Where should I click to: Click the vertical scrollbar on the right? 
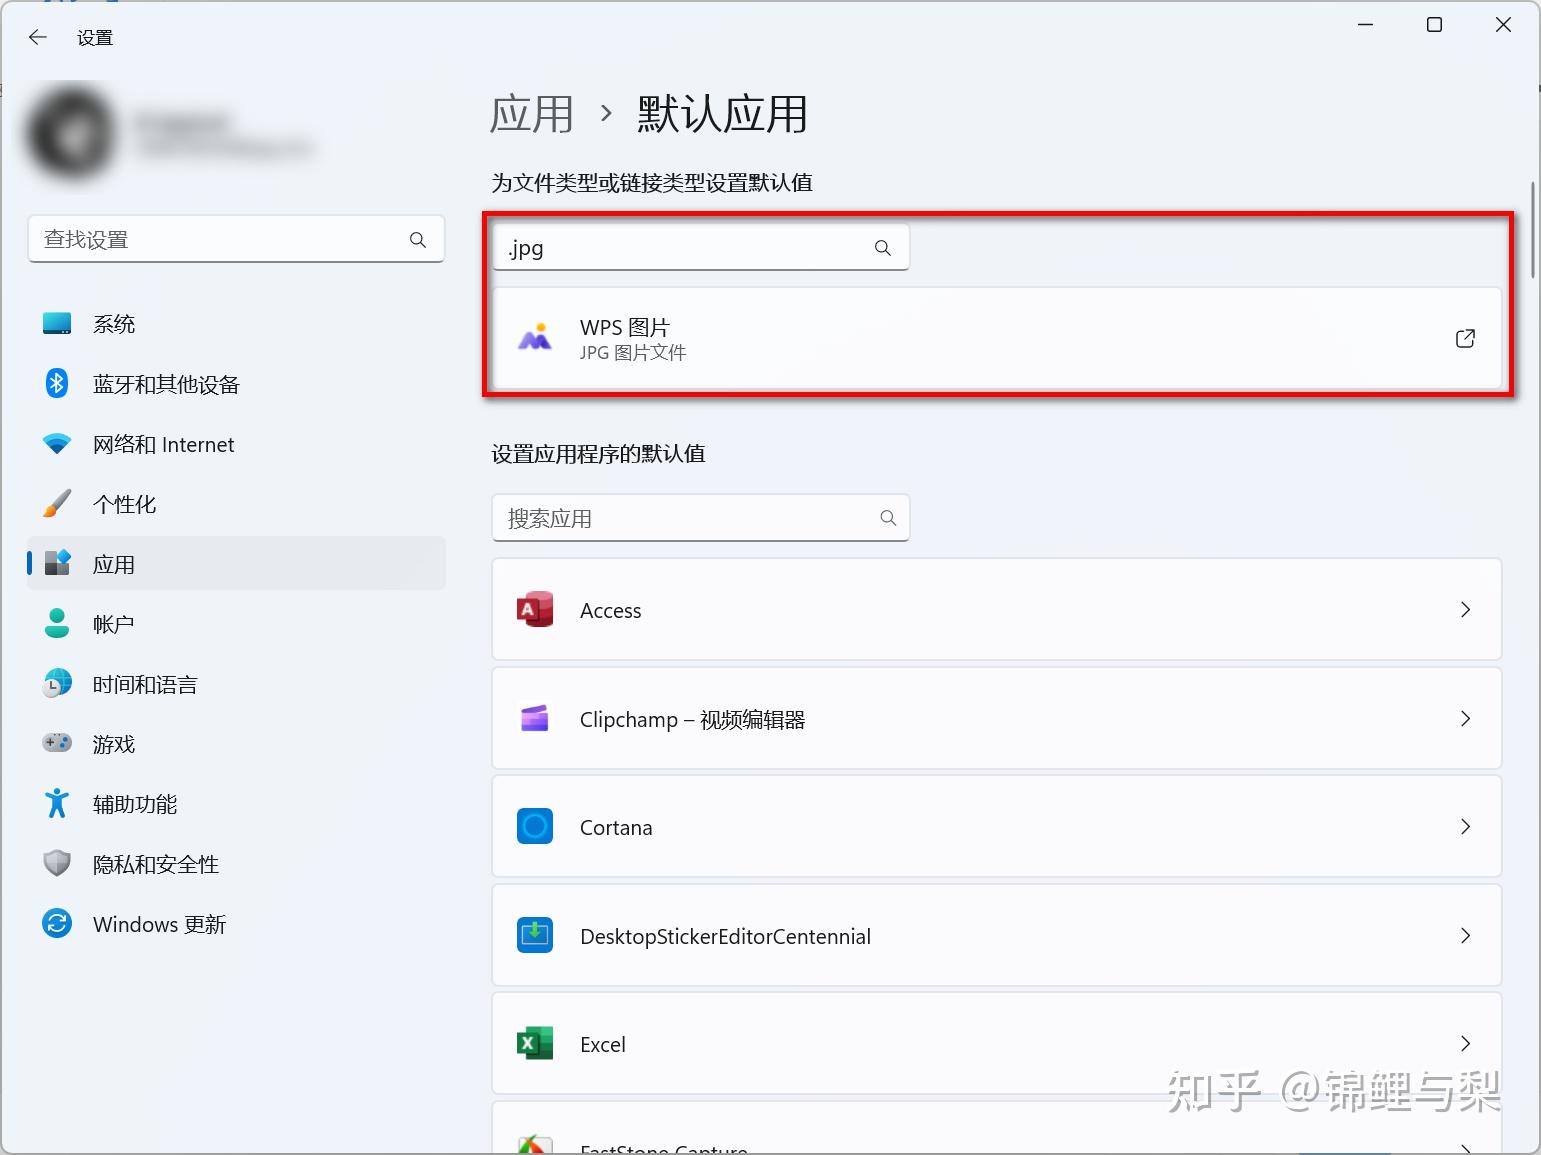coord(1532,230)
